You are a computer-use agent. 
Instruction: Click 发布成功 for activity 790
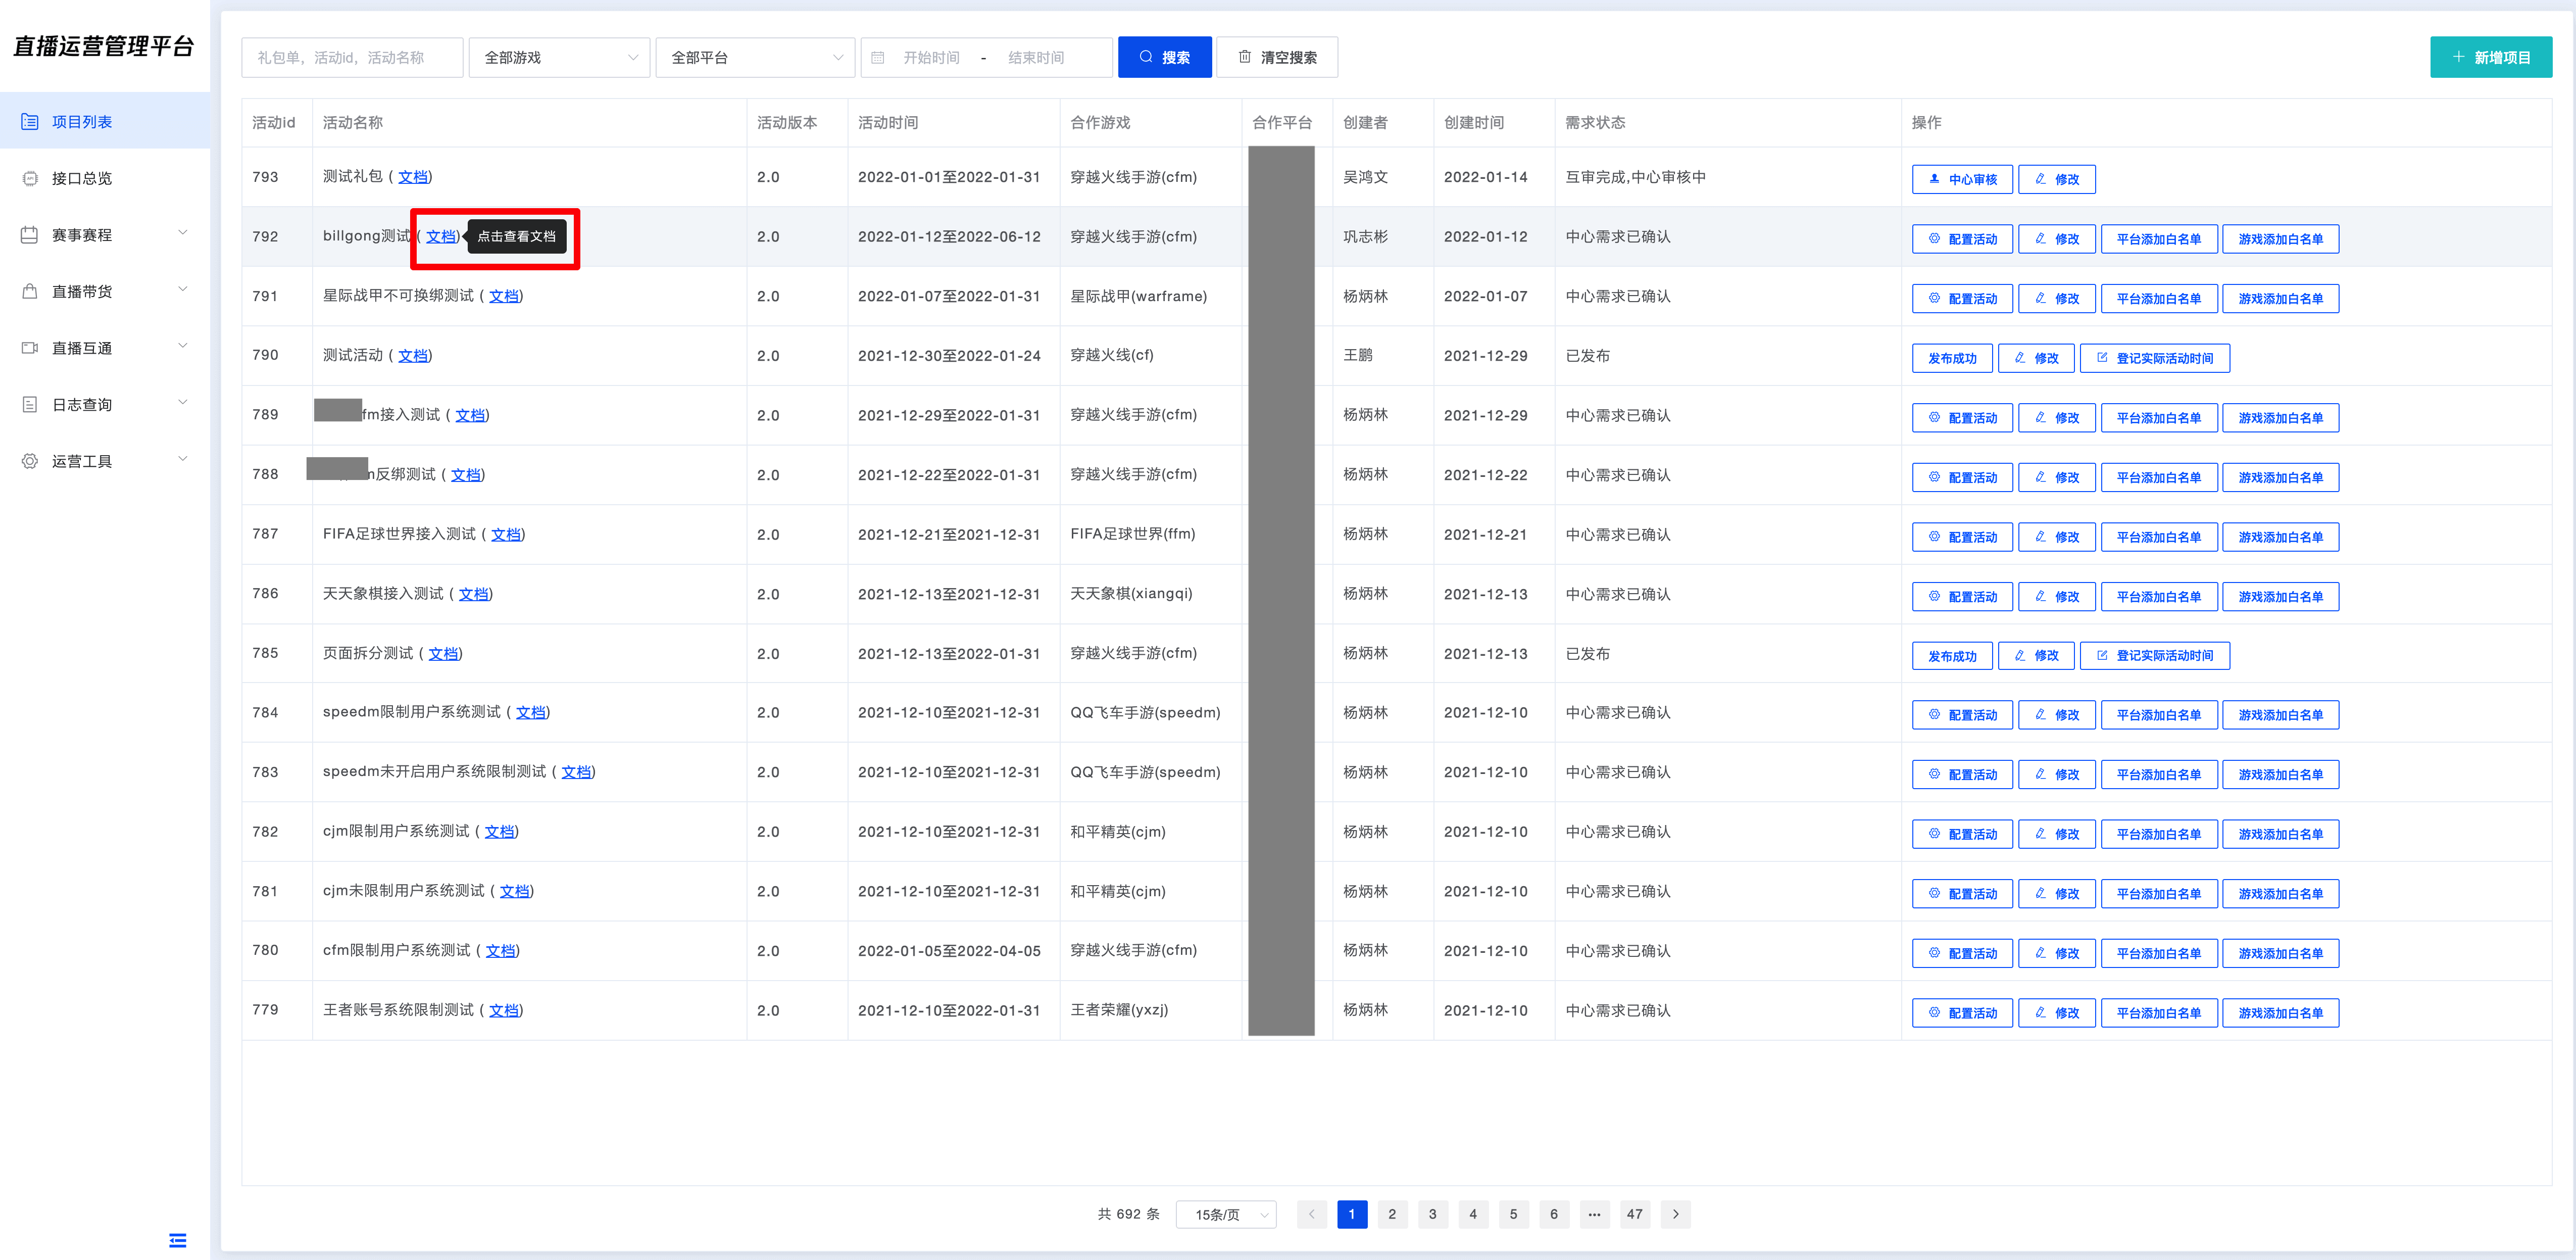(1952, 358)
